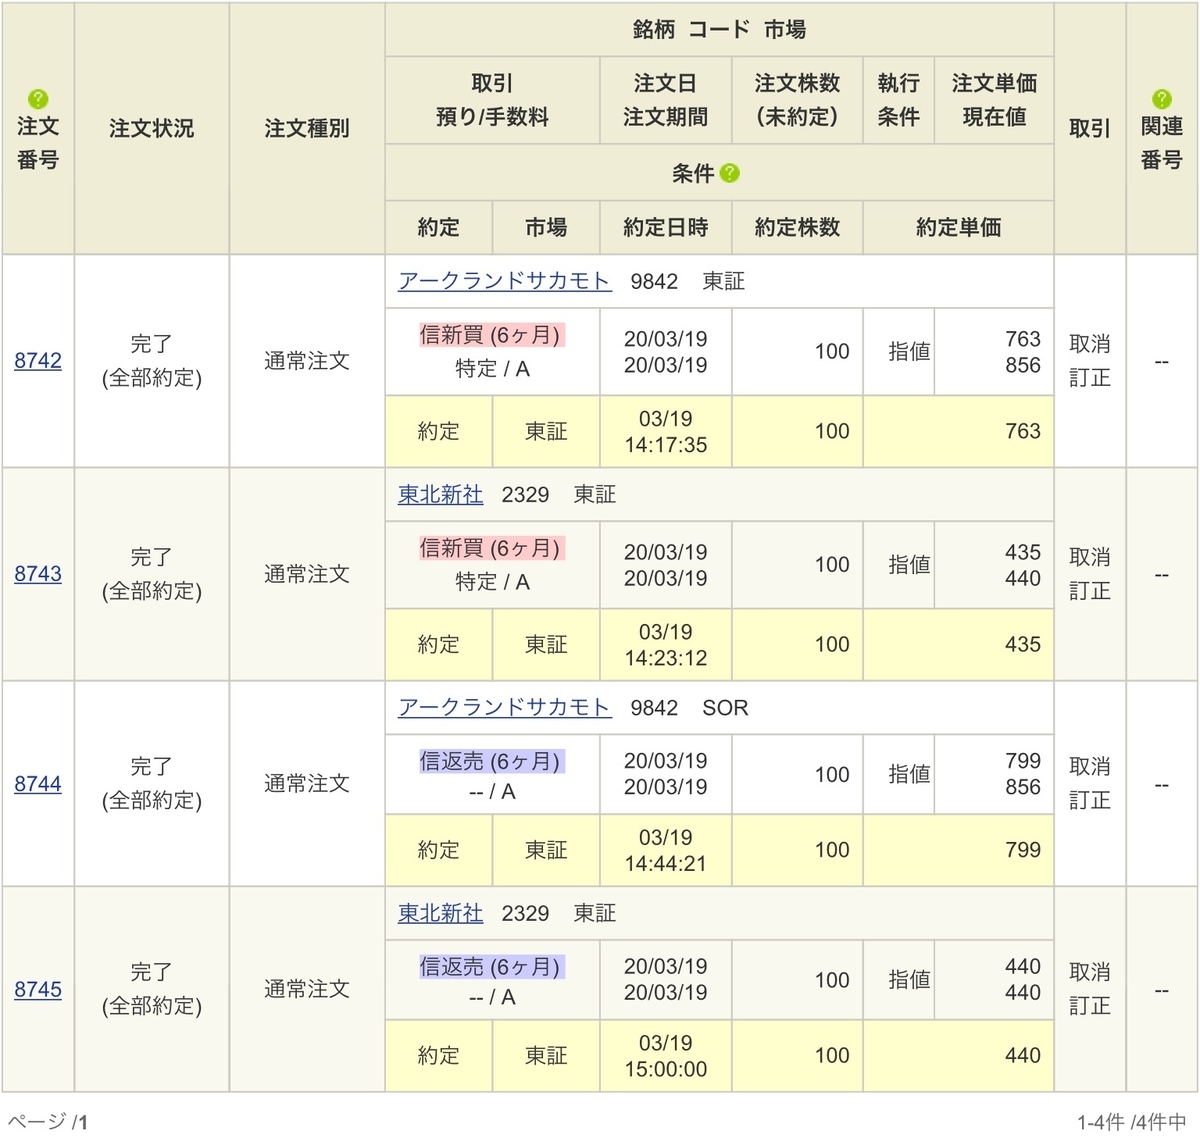Open order number 8744
The width and height of the screenshot is (1200, 1145).
pyautogui.click(x=38, y=784)
